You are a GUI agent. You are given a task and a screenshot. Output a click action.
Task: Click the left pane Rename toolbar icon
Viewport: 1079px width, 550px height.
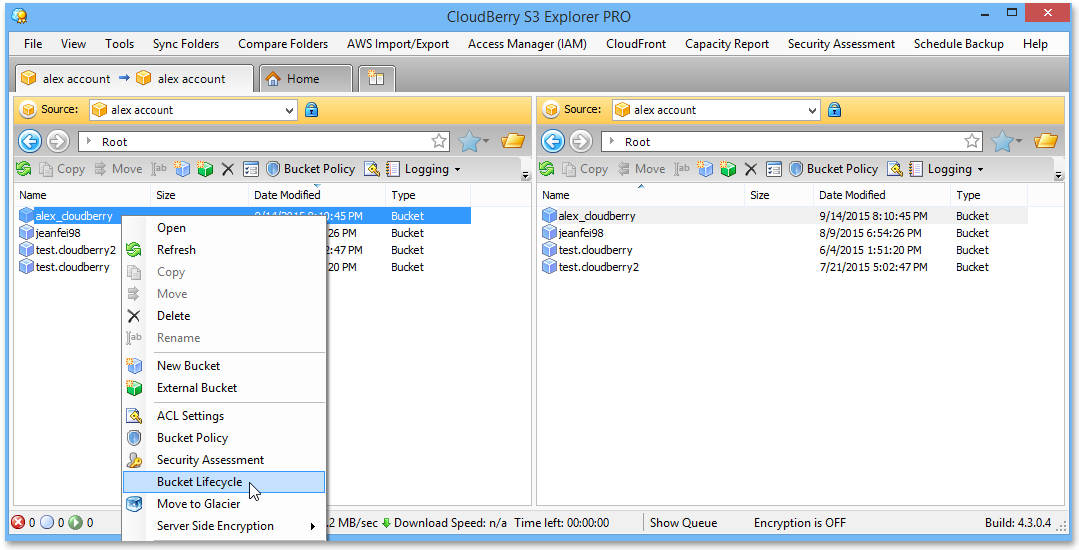159,169
